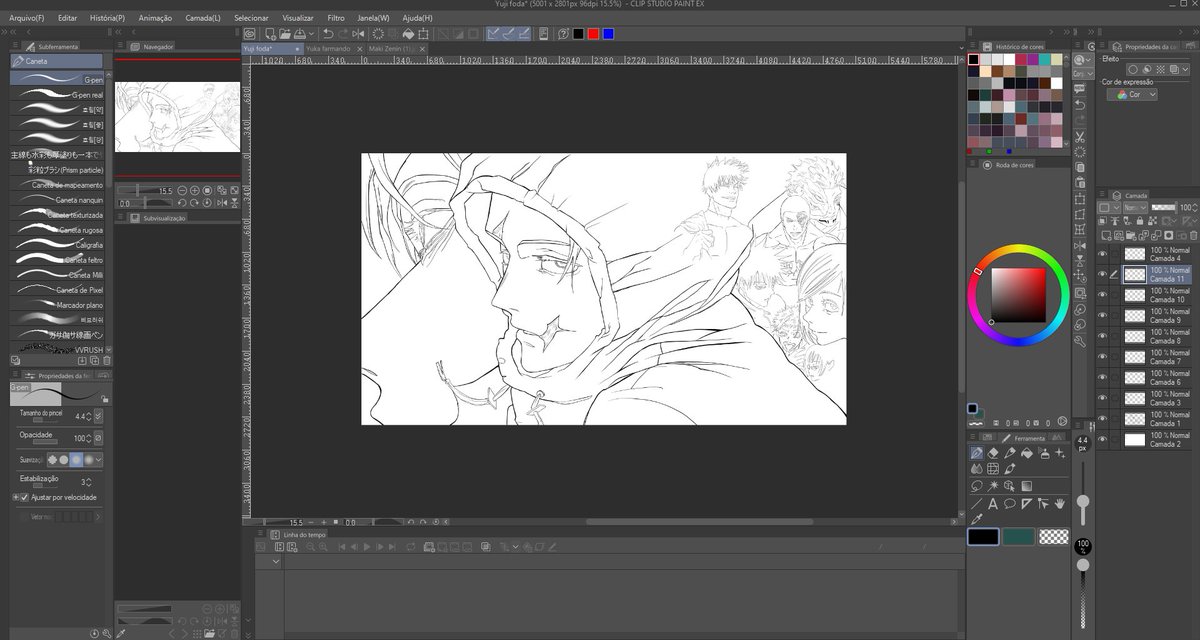Viewport: 1200px width, 640px height.
Task: Click the New canvas icon in command bar
Action: 270,34
